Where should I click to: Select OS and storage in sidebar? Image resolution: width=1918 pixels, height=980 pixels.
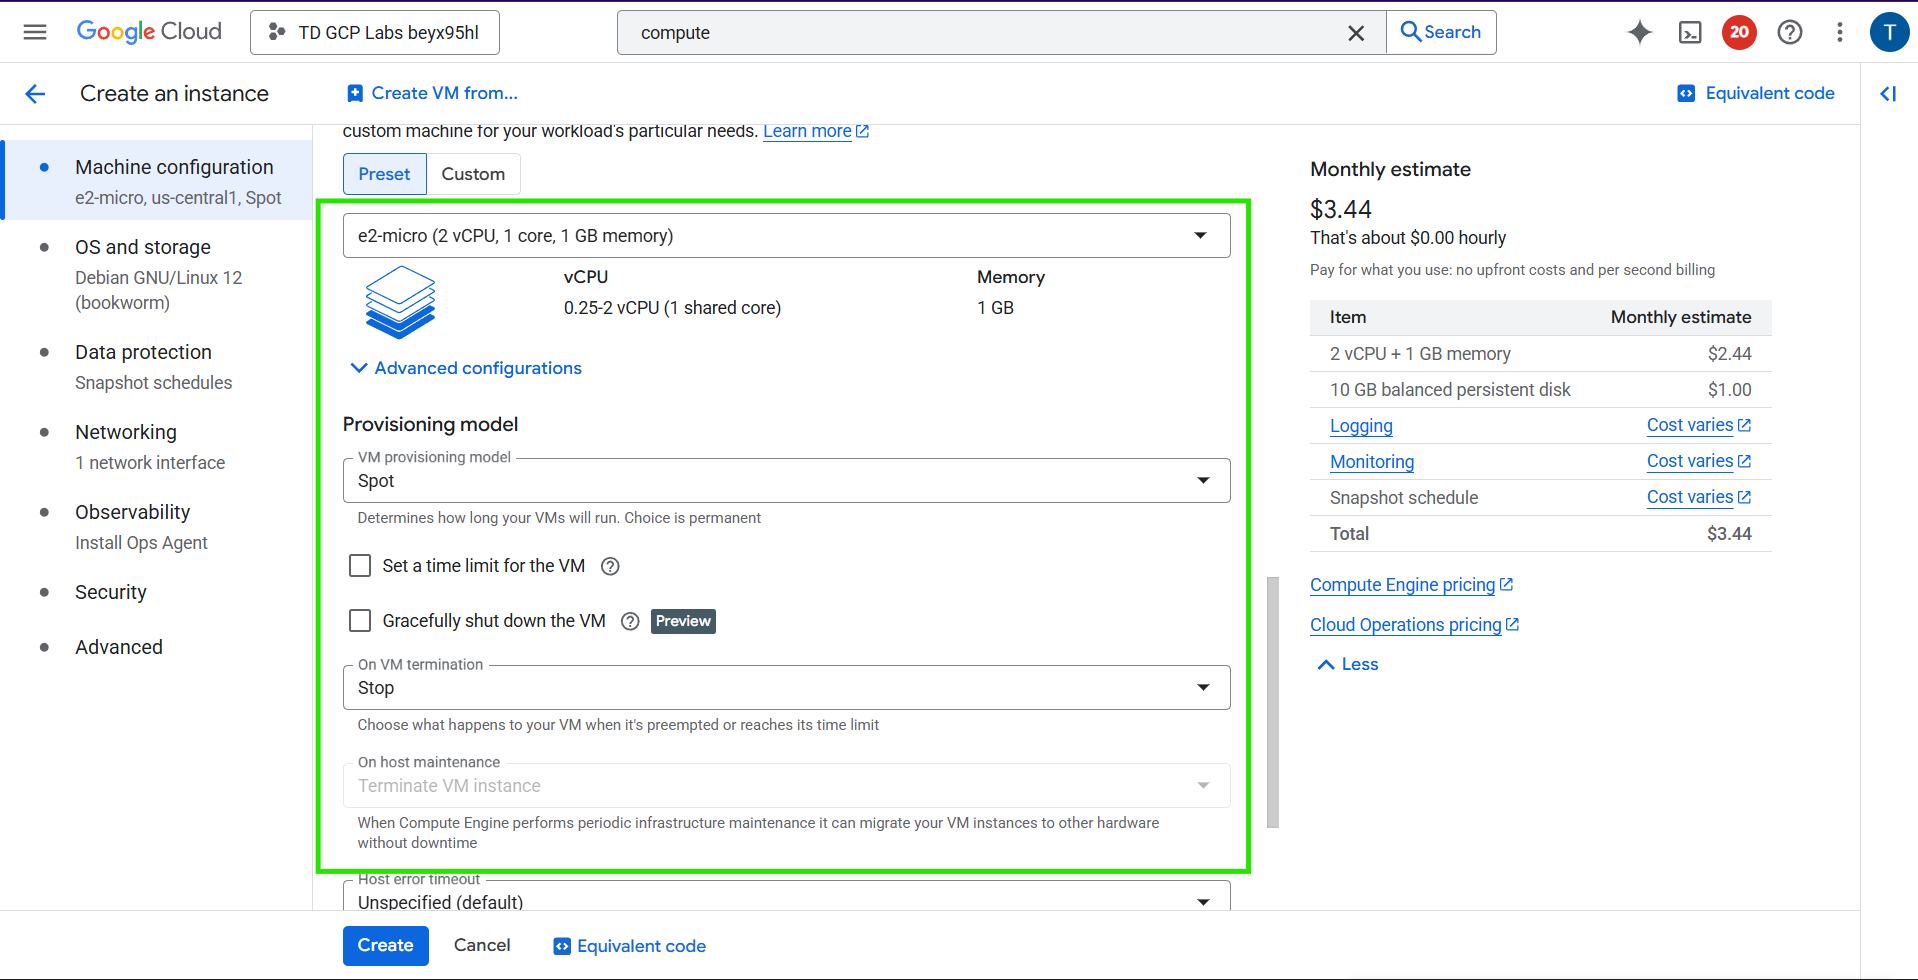(x=143, y=247)
